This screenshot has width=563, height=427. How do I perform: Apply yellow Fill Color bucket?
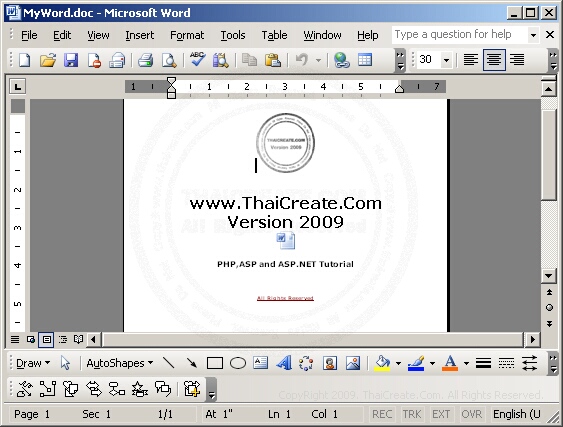coord(383,363)
